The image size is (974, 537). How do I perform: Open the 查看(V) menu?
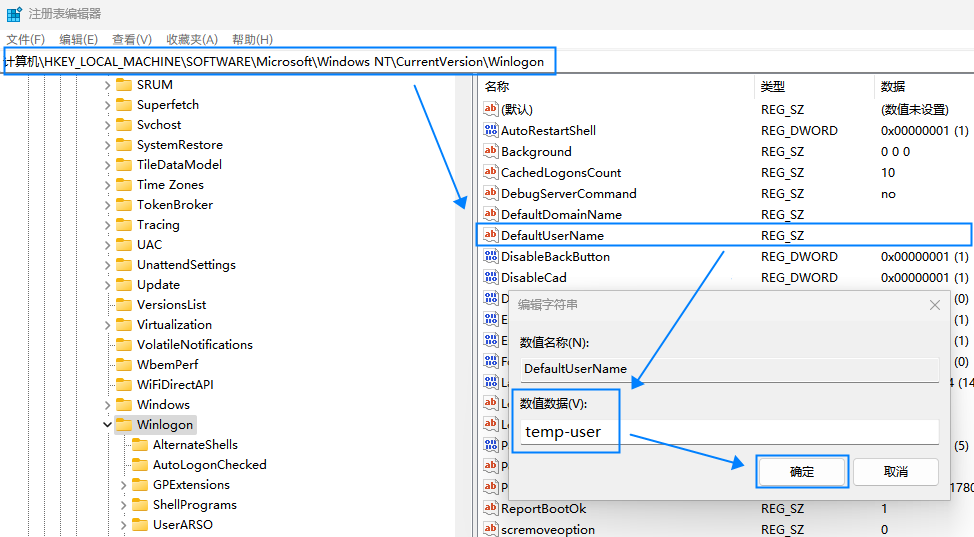coord(132,39)
